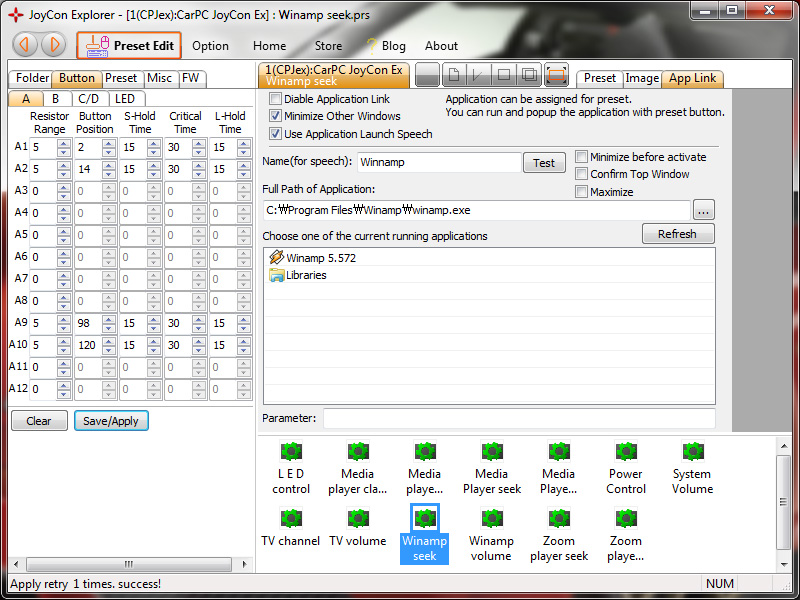Click the left panel scroll-right arrow
800x600 pixels.
tap(244, 564)
